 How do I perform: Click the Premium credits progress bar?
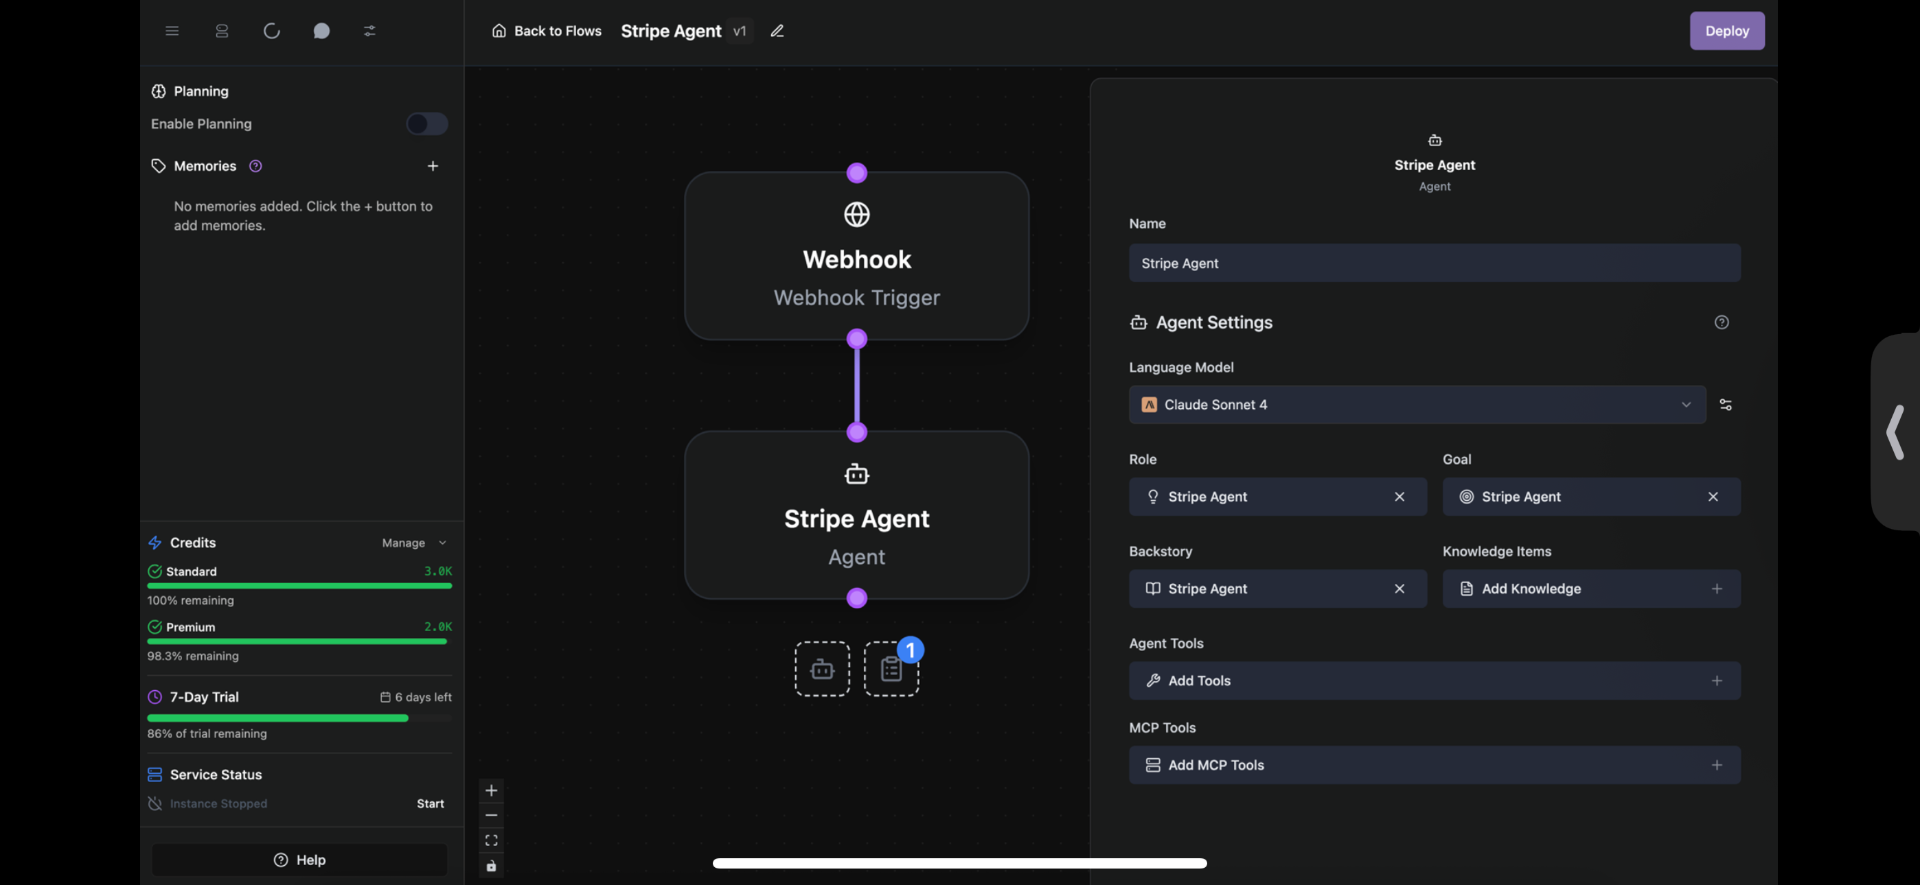[300, 642]
